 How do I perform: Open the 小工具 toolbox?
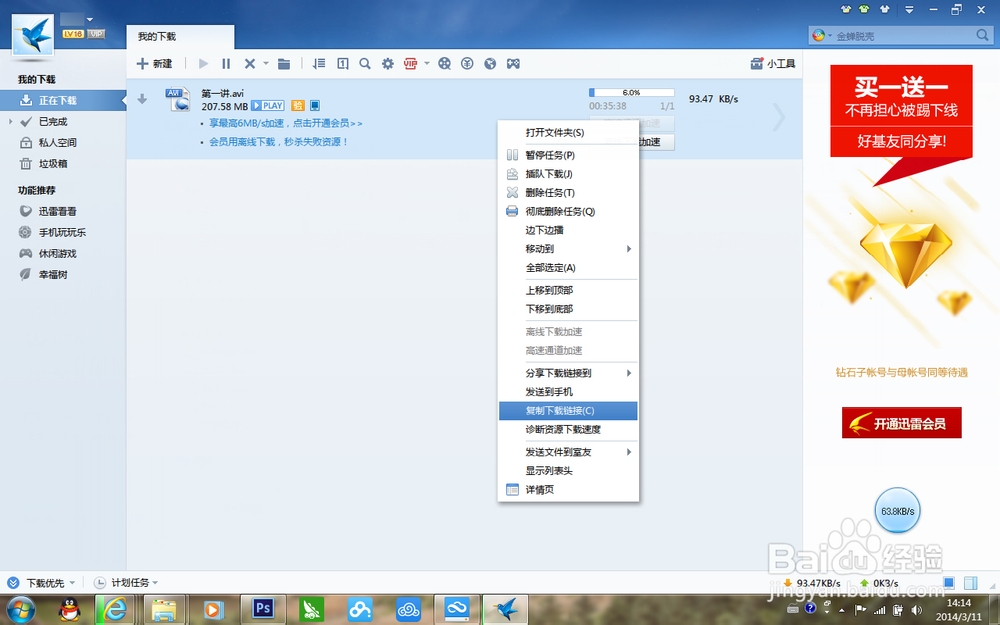click(x=773, y=64)
